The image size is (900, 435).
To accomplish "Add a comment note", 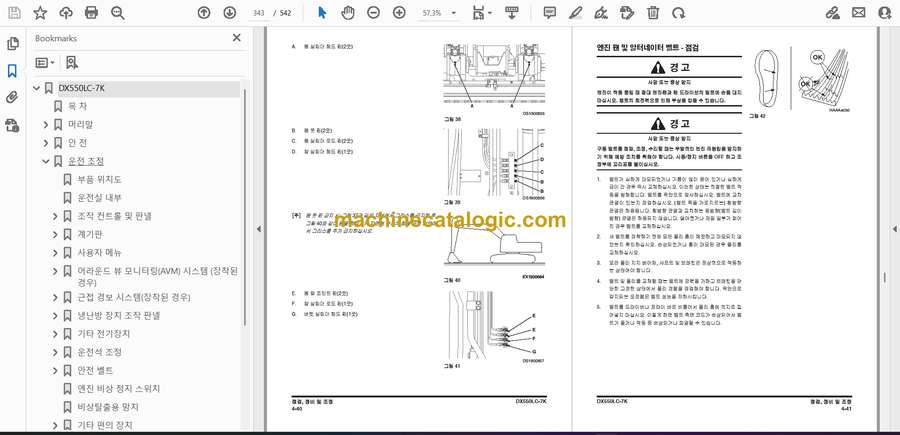I will click(x=550, y=13).
